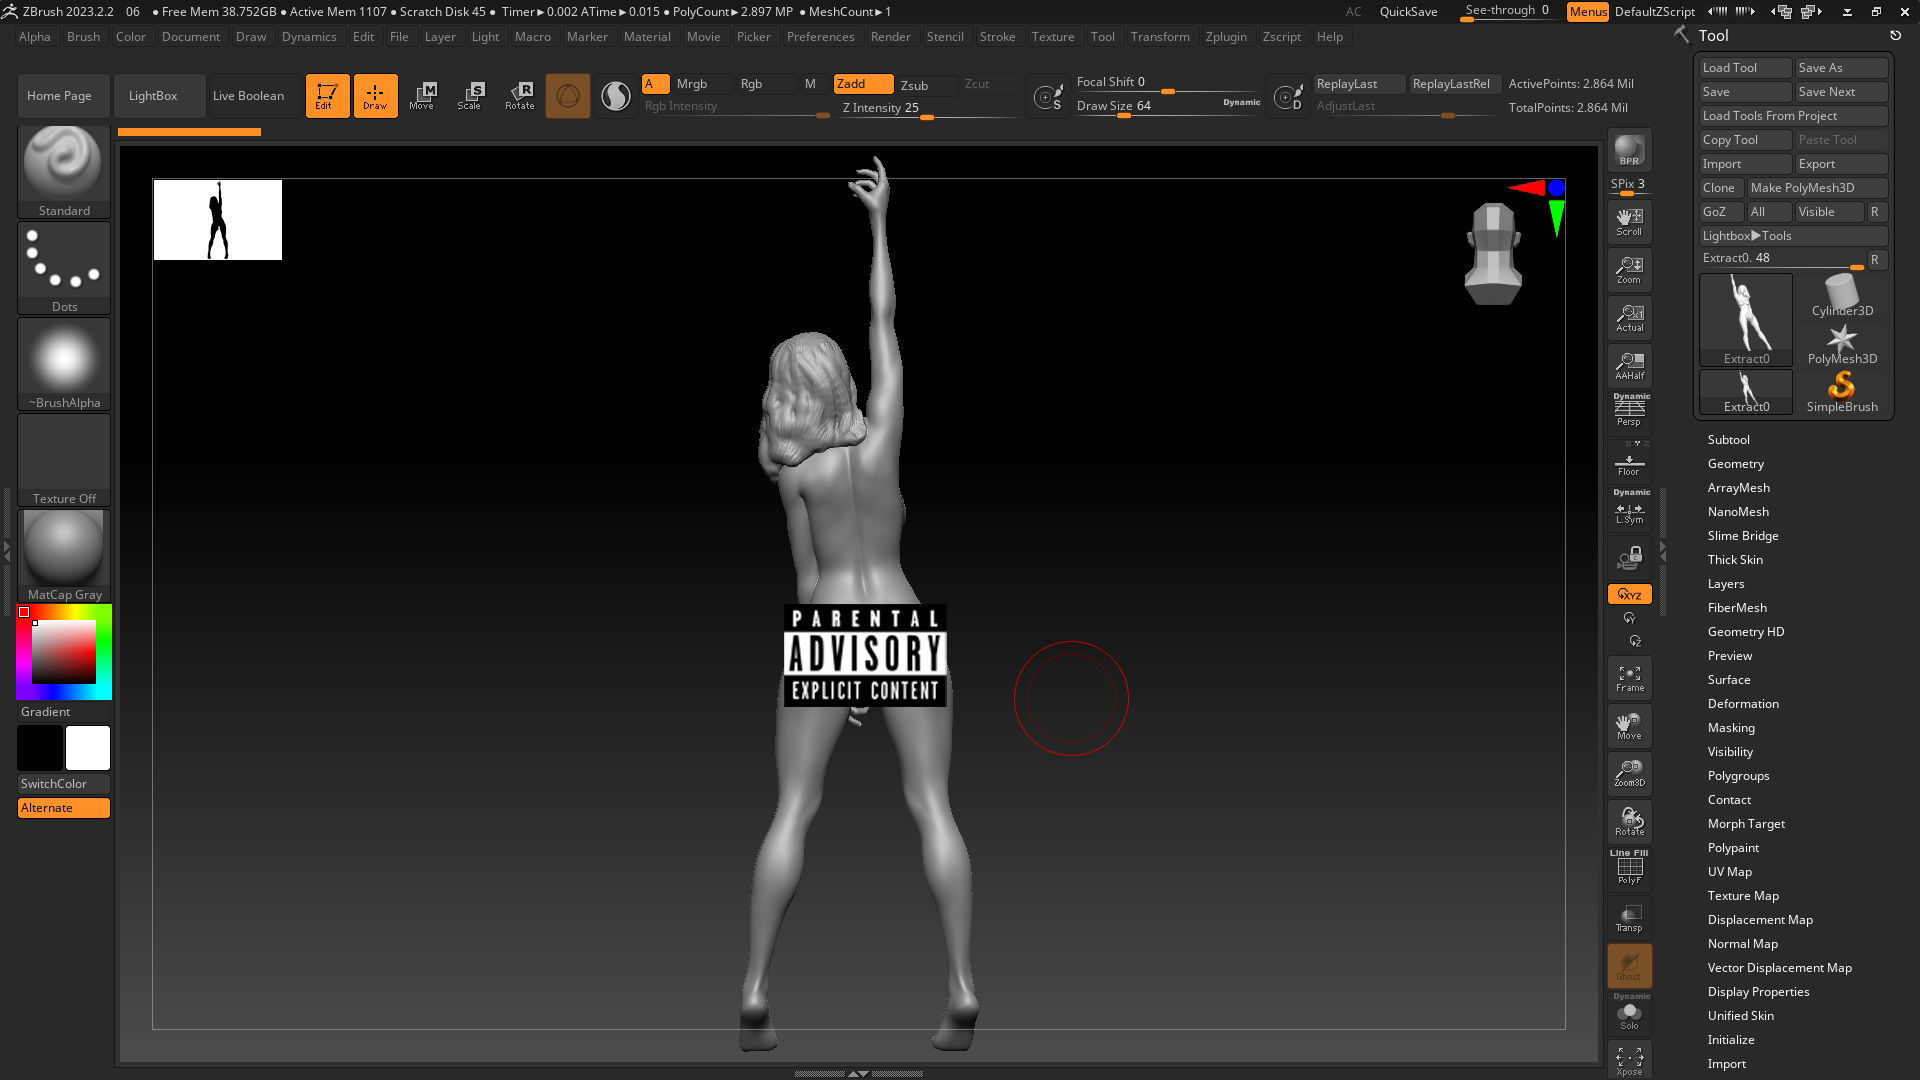This screenshot has height=1080, width=1920.
Task: Click the silhouette reference thumbnail
Action: point(218,220)
